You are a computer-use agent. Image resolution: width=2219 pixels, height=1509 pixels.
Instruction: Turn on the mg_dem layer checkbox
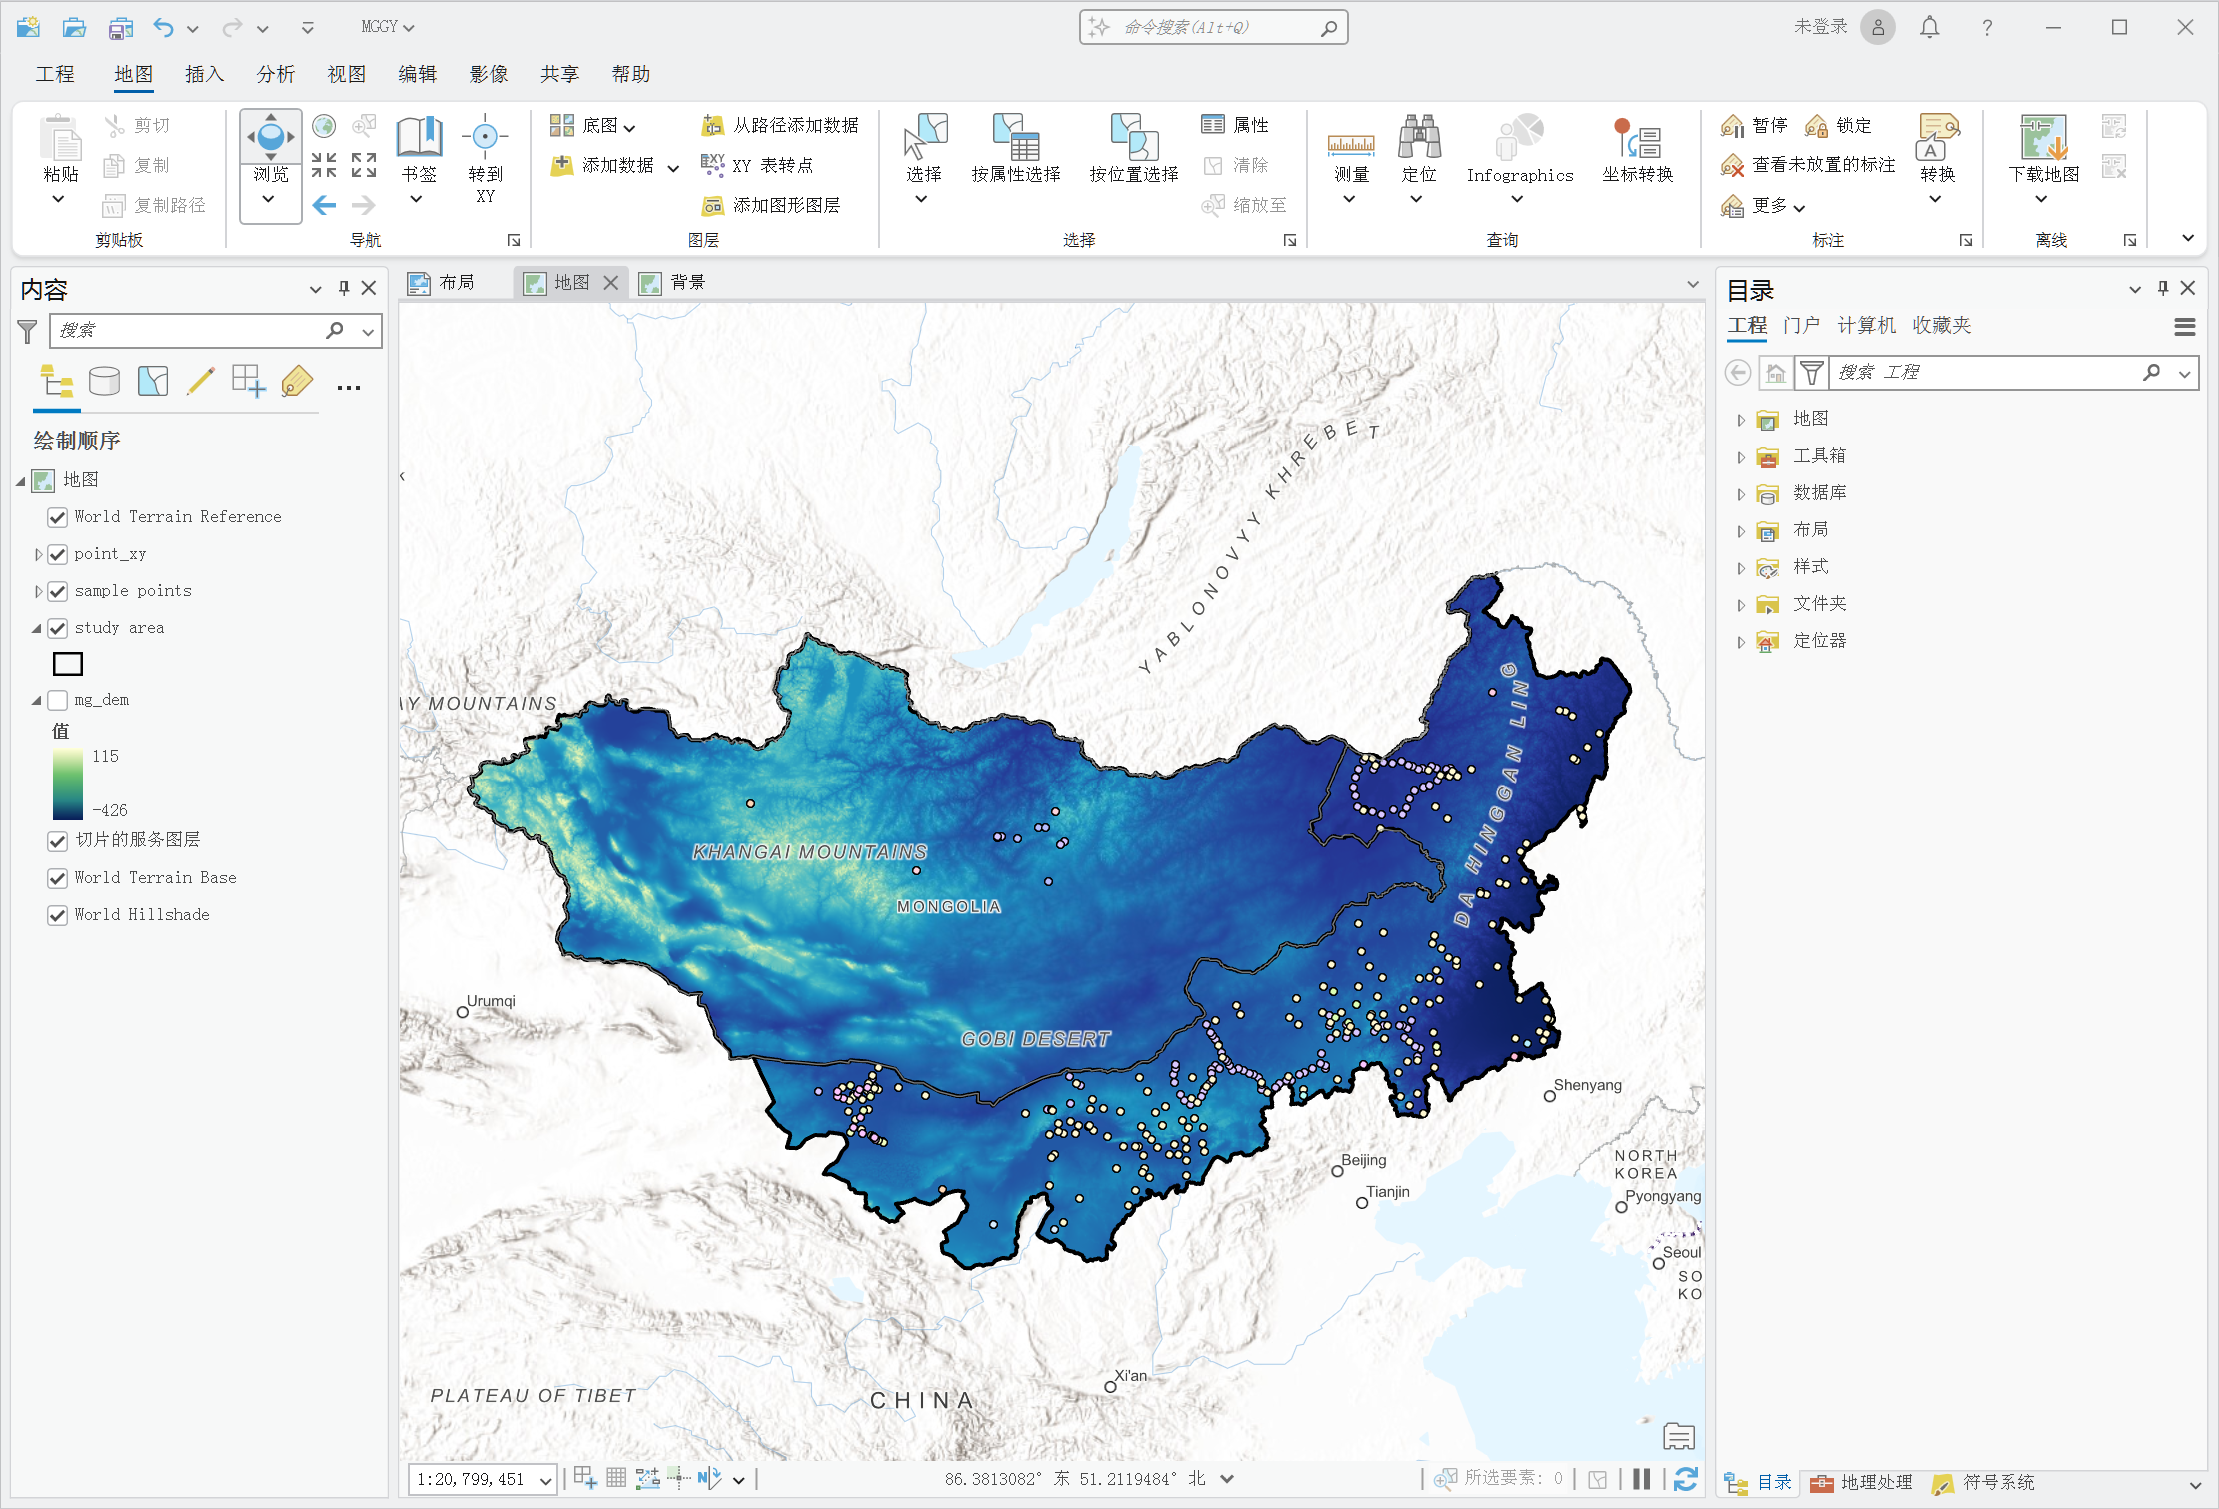pyautogui.click(x=58, y=700)
